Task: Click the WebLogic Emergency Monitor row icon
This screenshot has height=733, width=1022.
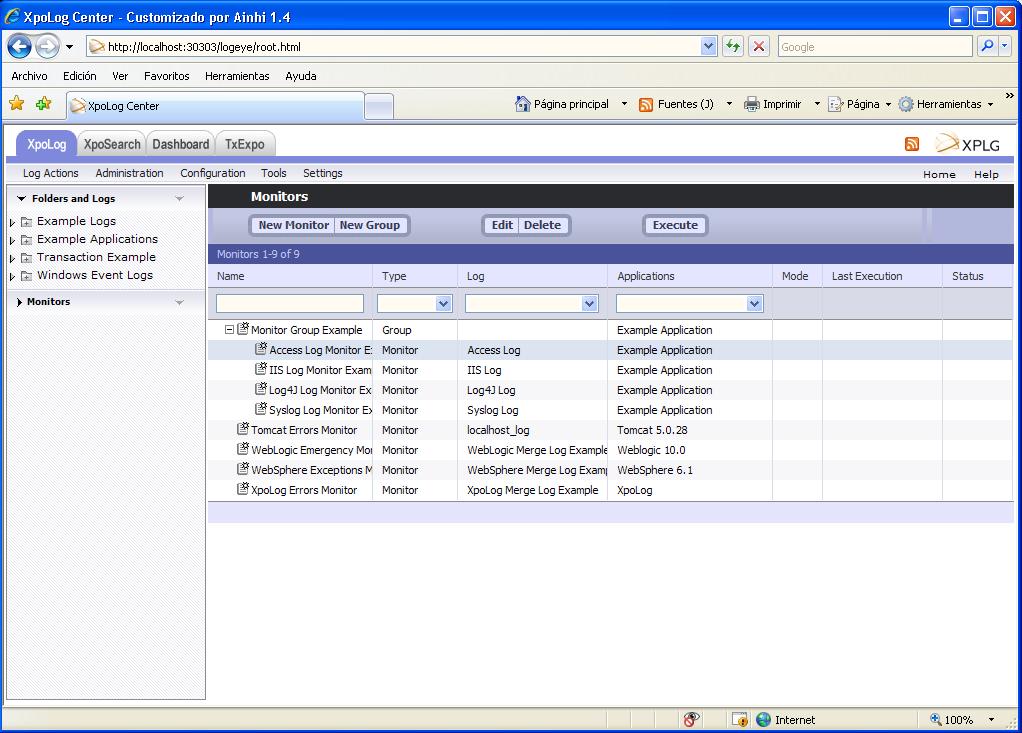Action: [243, 449]
